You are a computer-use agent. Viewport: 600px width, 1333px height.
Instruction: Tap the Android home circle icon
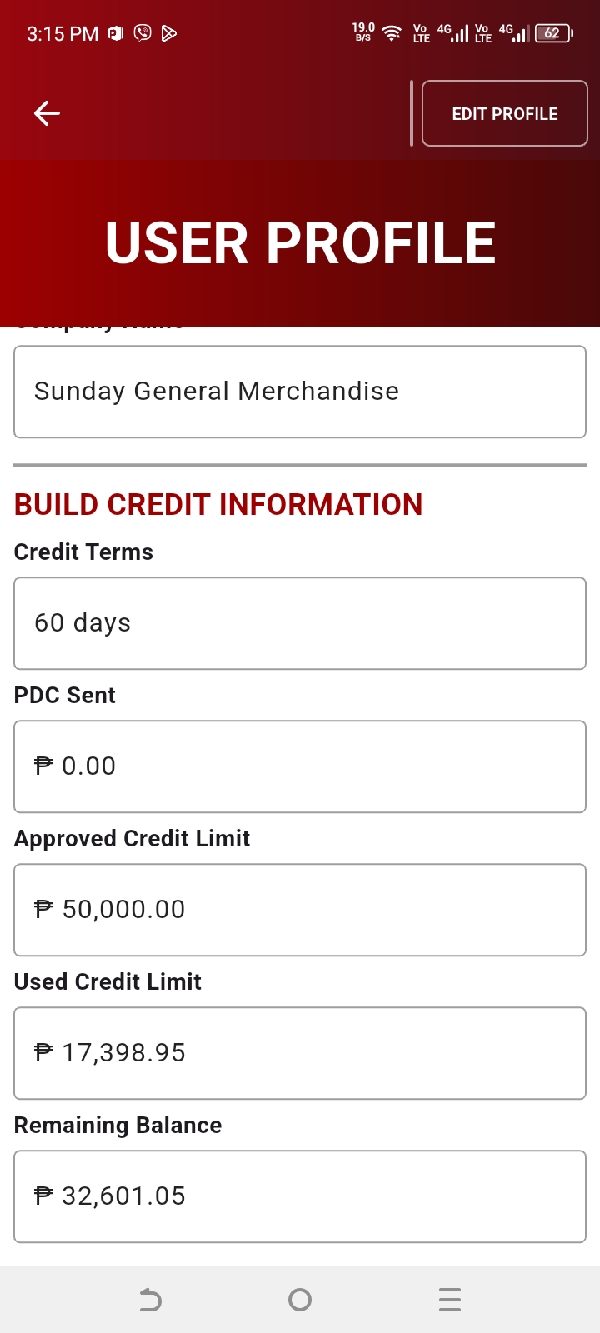(299, 1299)
